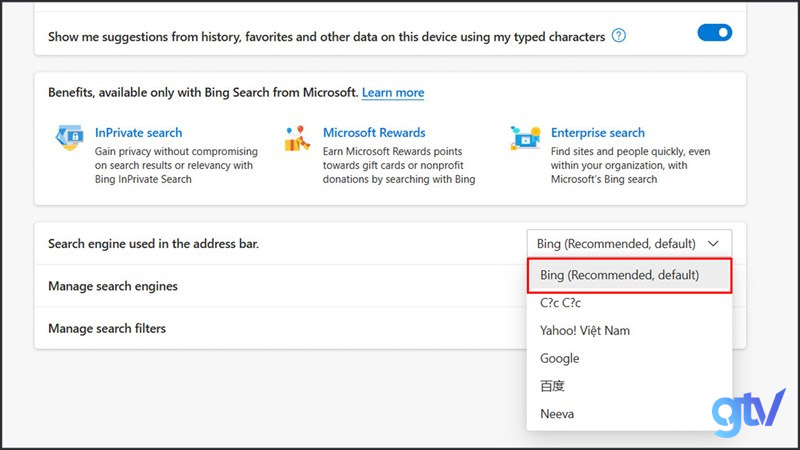Toggle off typed-character suggestions switch

tap(714, 34)
